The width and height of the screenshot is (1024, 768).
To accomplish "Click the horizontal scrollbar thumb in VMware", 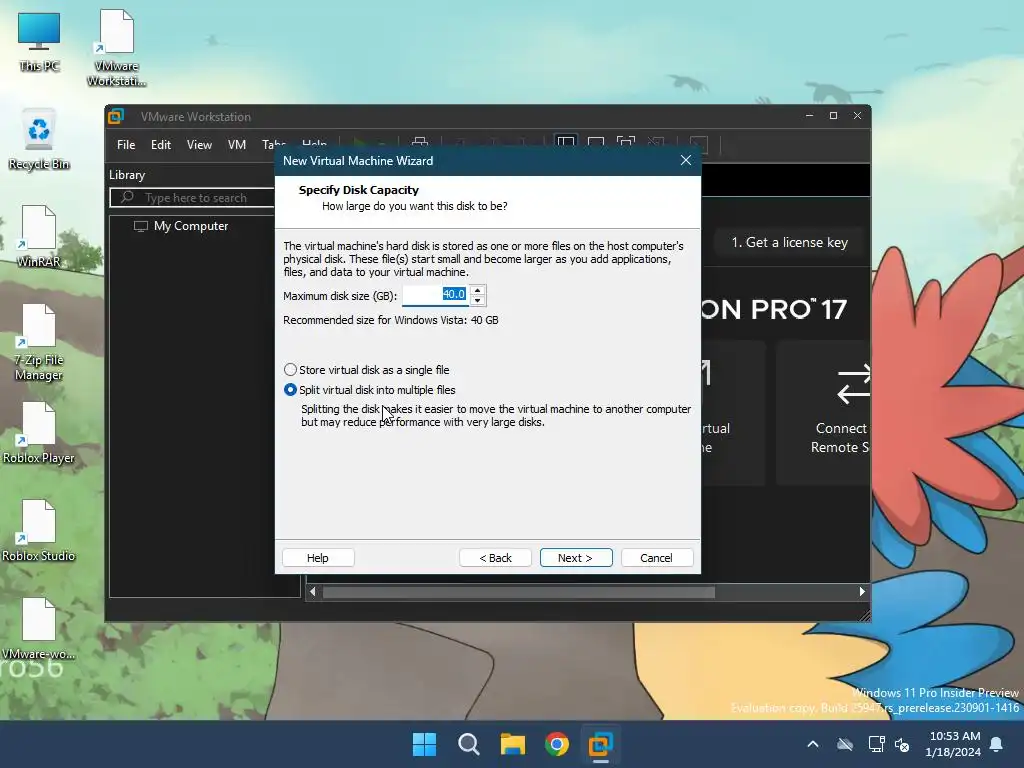I will coord(519,592).
